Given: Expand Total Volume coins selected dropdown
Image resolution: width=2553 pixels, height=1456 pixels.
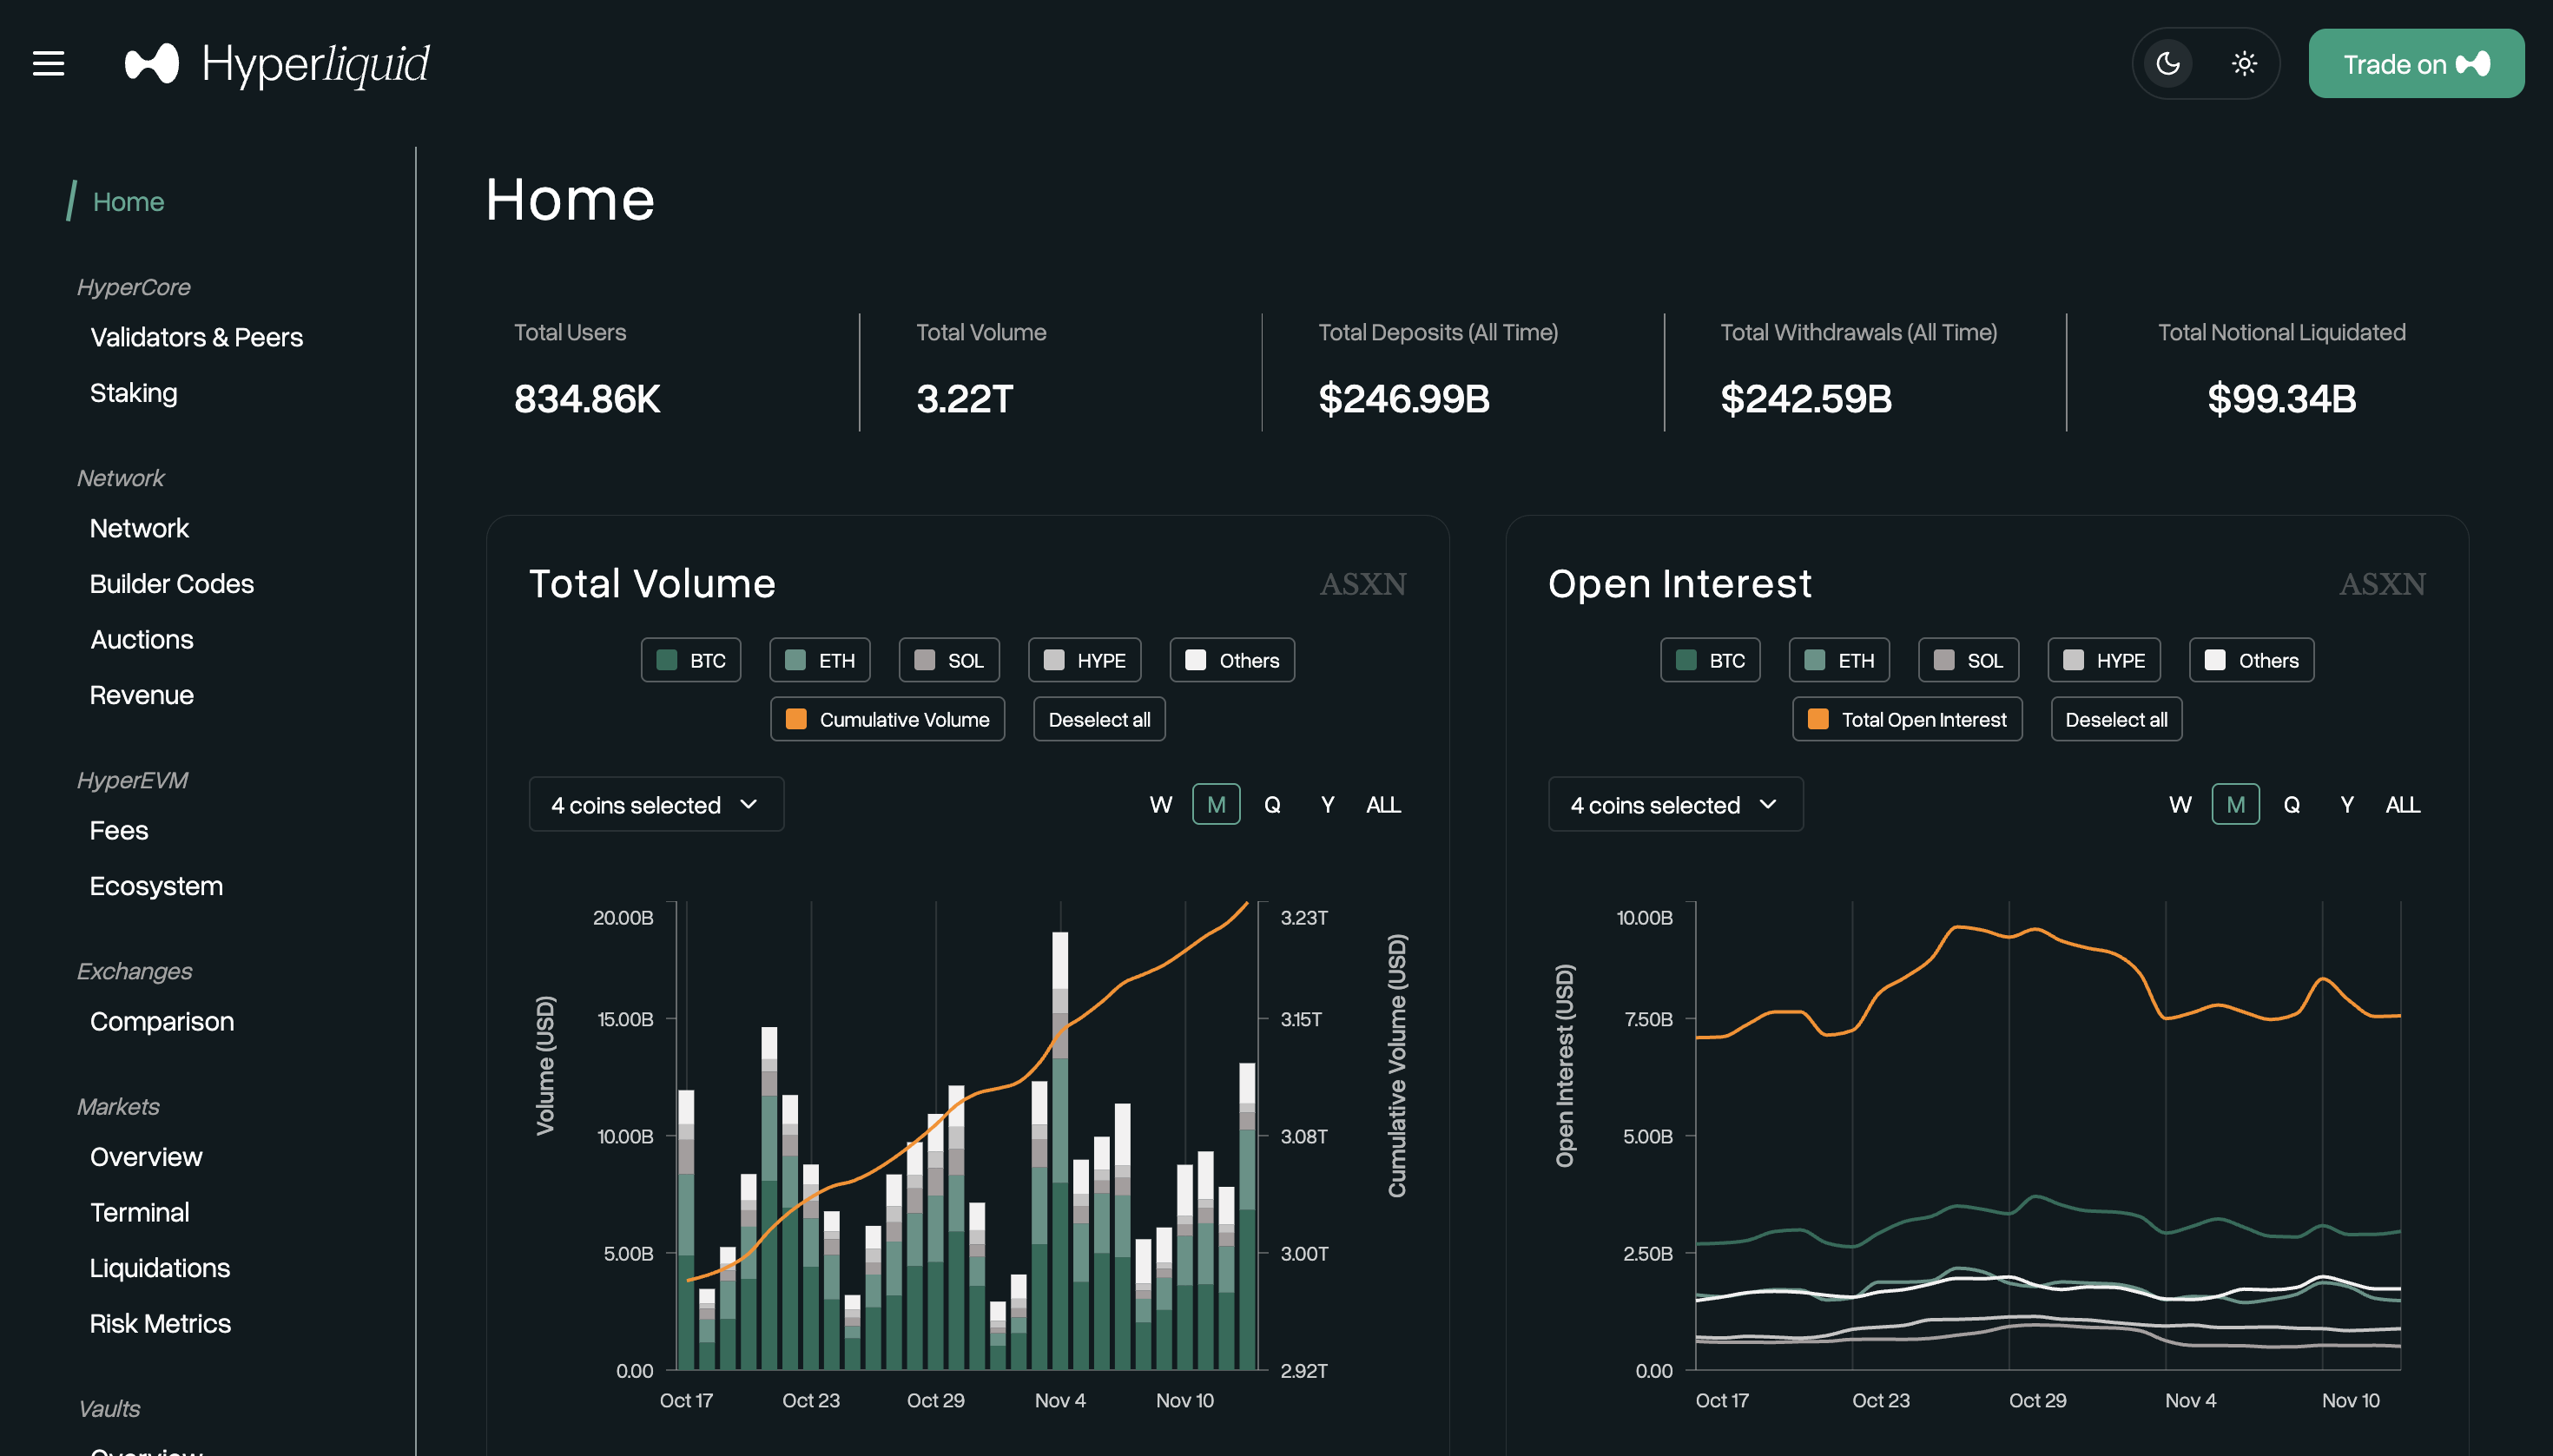Looking at the screenshot, I should click(656, 804).
